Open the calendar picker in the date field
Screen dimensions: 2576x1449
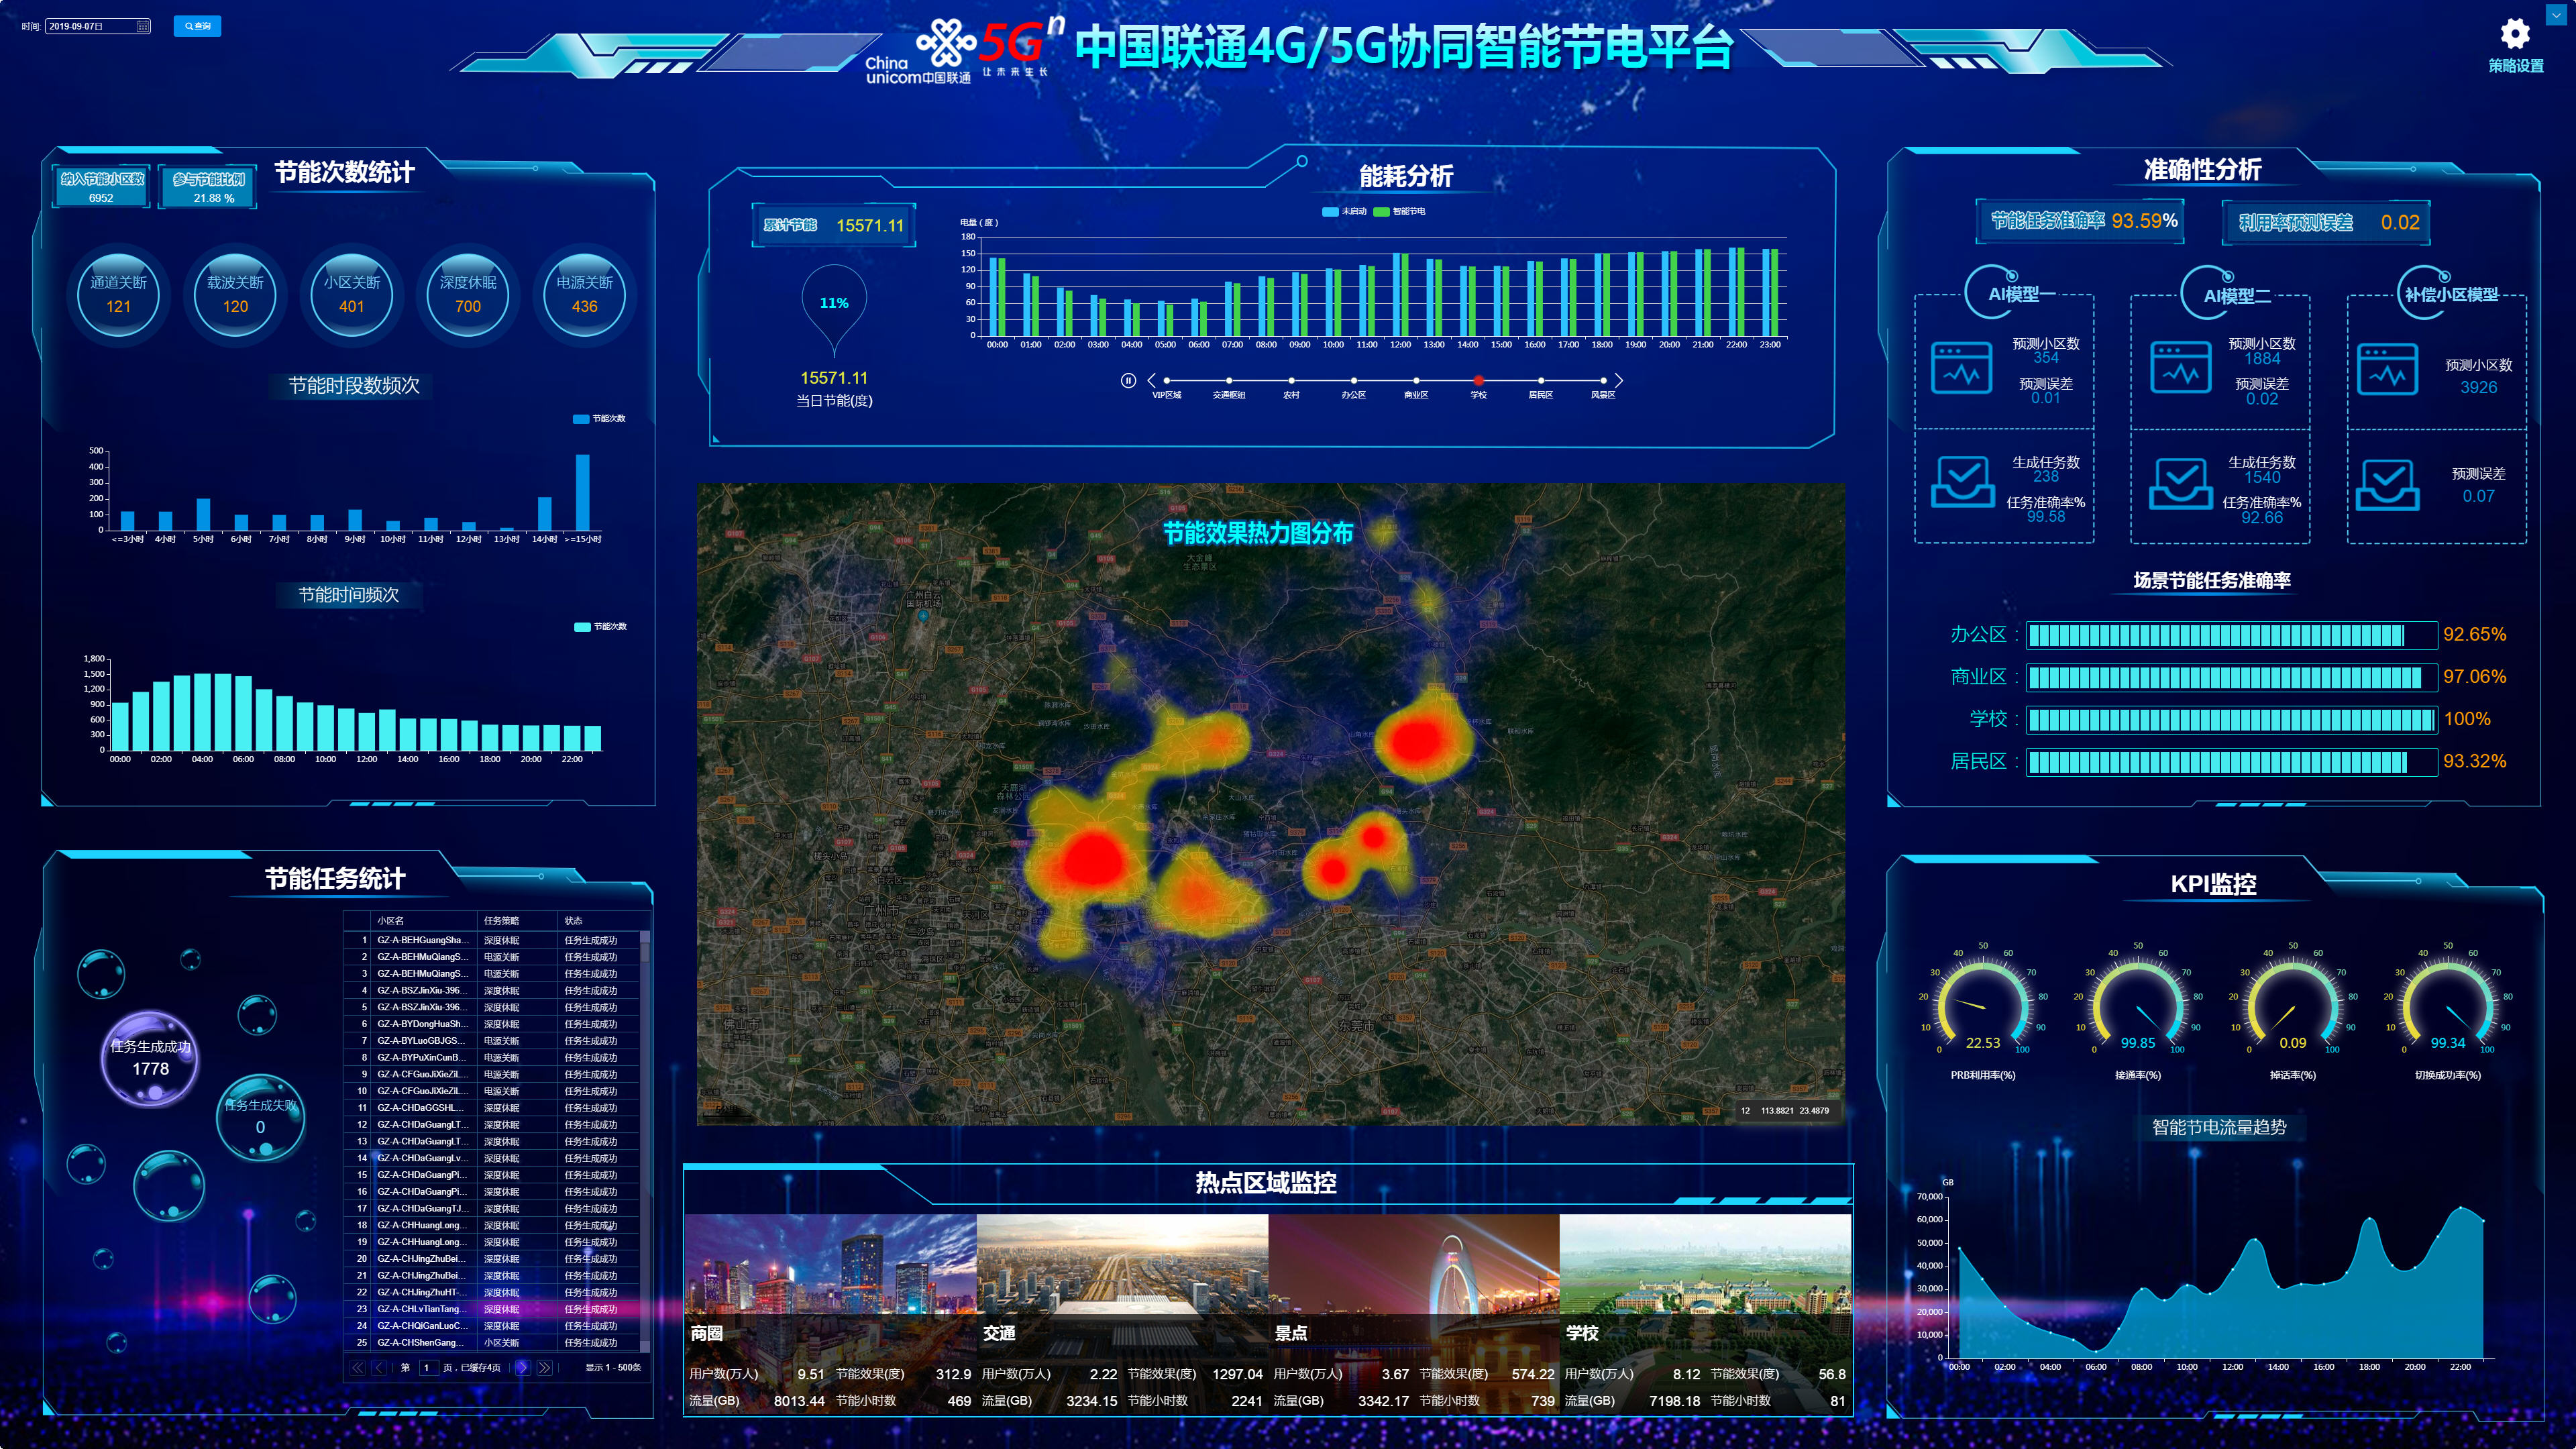(x=142, y=26)
